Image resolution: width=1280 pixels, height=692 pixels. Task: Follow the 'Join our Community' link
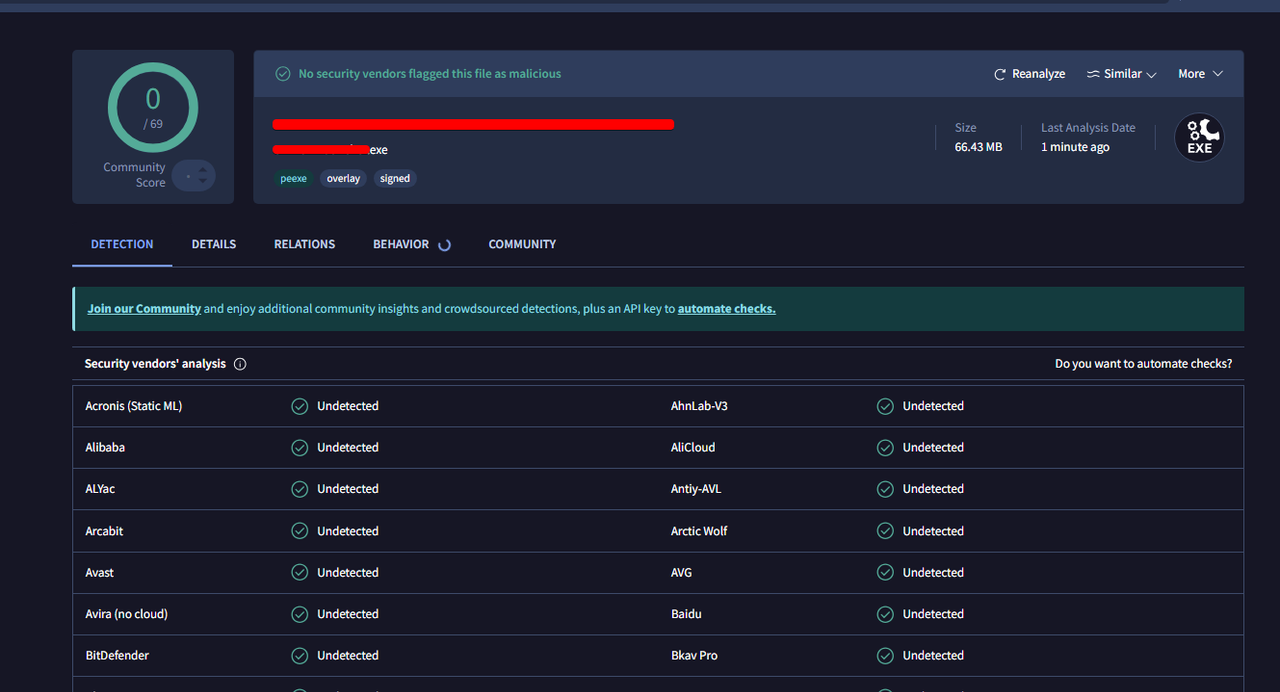point(144,309)
